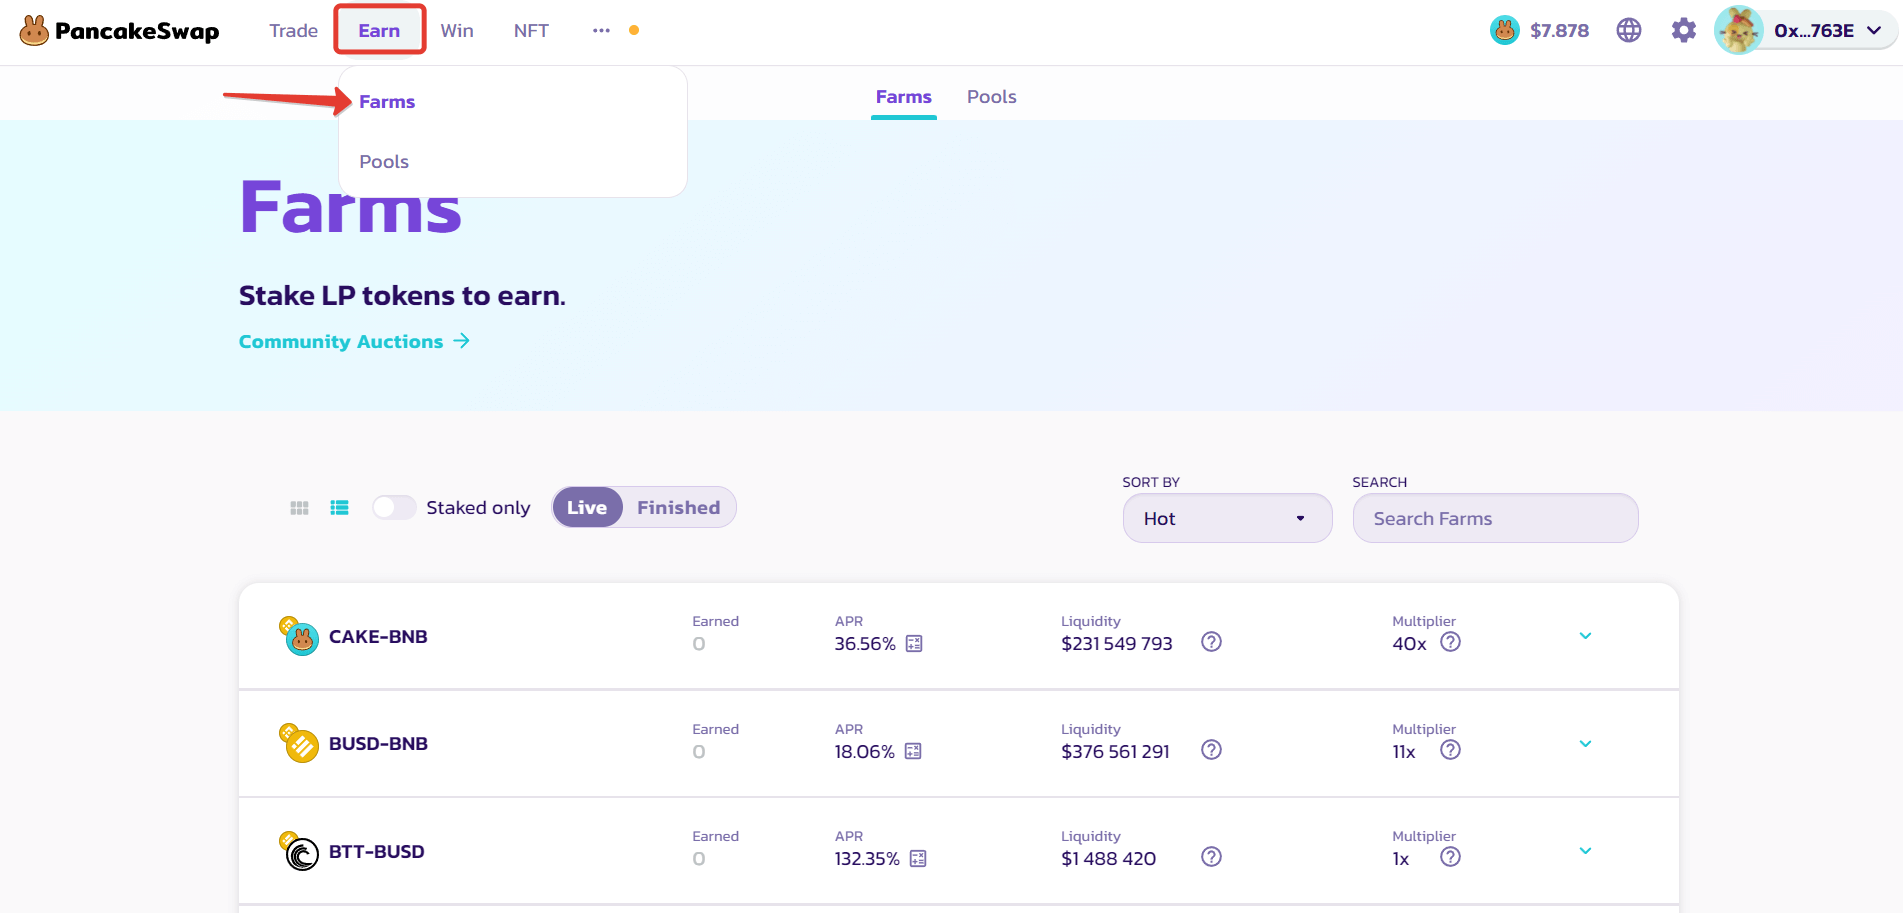Viewport: 1903px width, 913px height.
Task: Open APR calculator for CAKE-BNB
Action: click(914, 644)
